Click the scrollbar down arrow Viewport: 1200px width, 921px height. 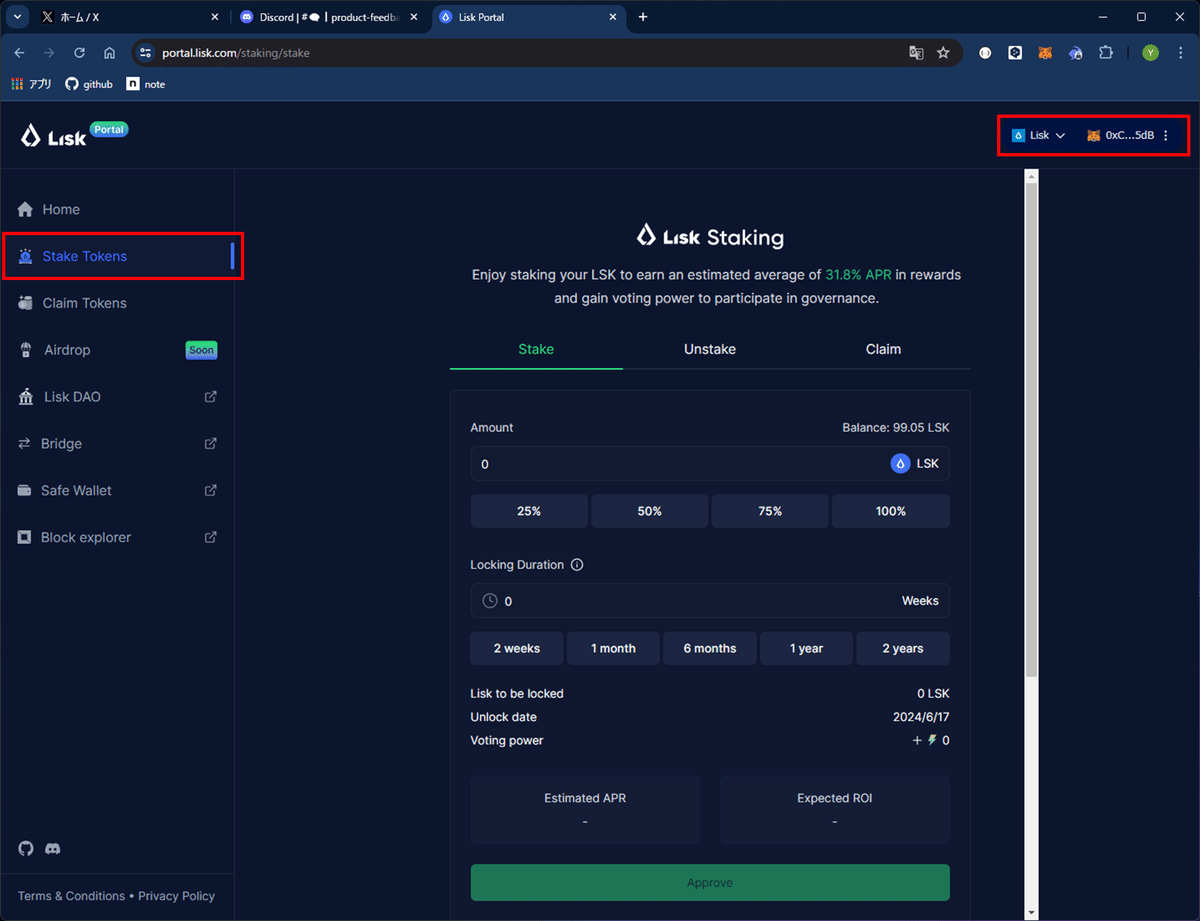1032,911
